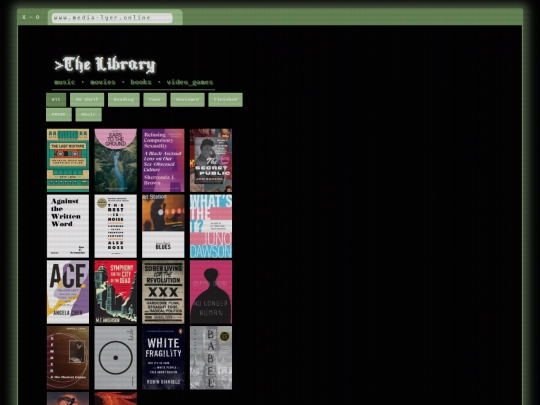Screen dimensions: 540x405
Task: Filter books by On Shelf
Action: 87,100
